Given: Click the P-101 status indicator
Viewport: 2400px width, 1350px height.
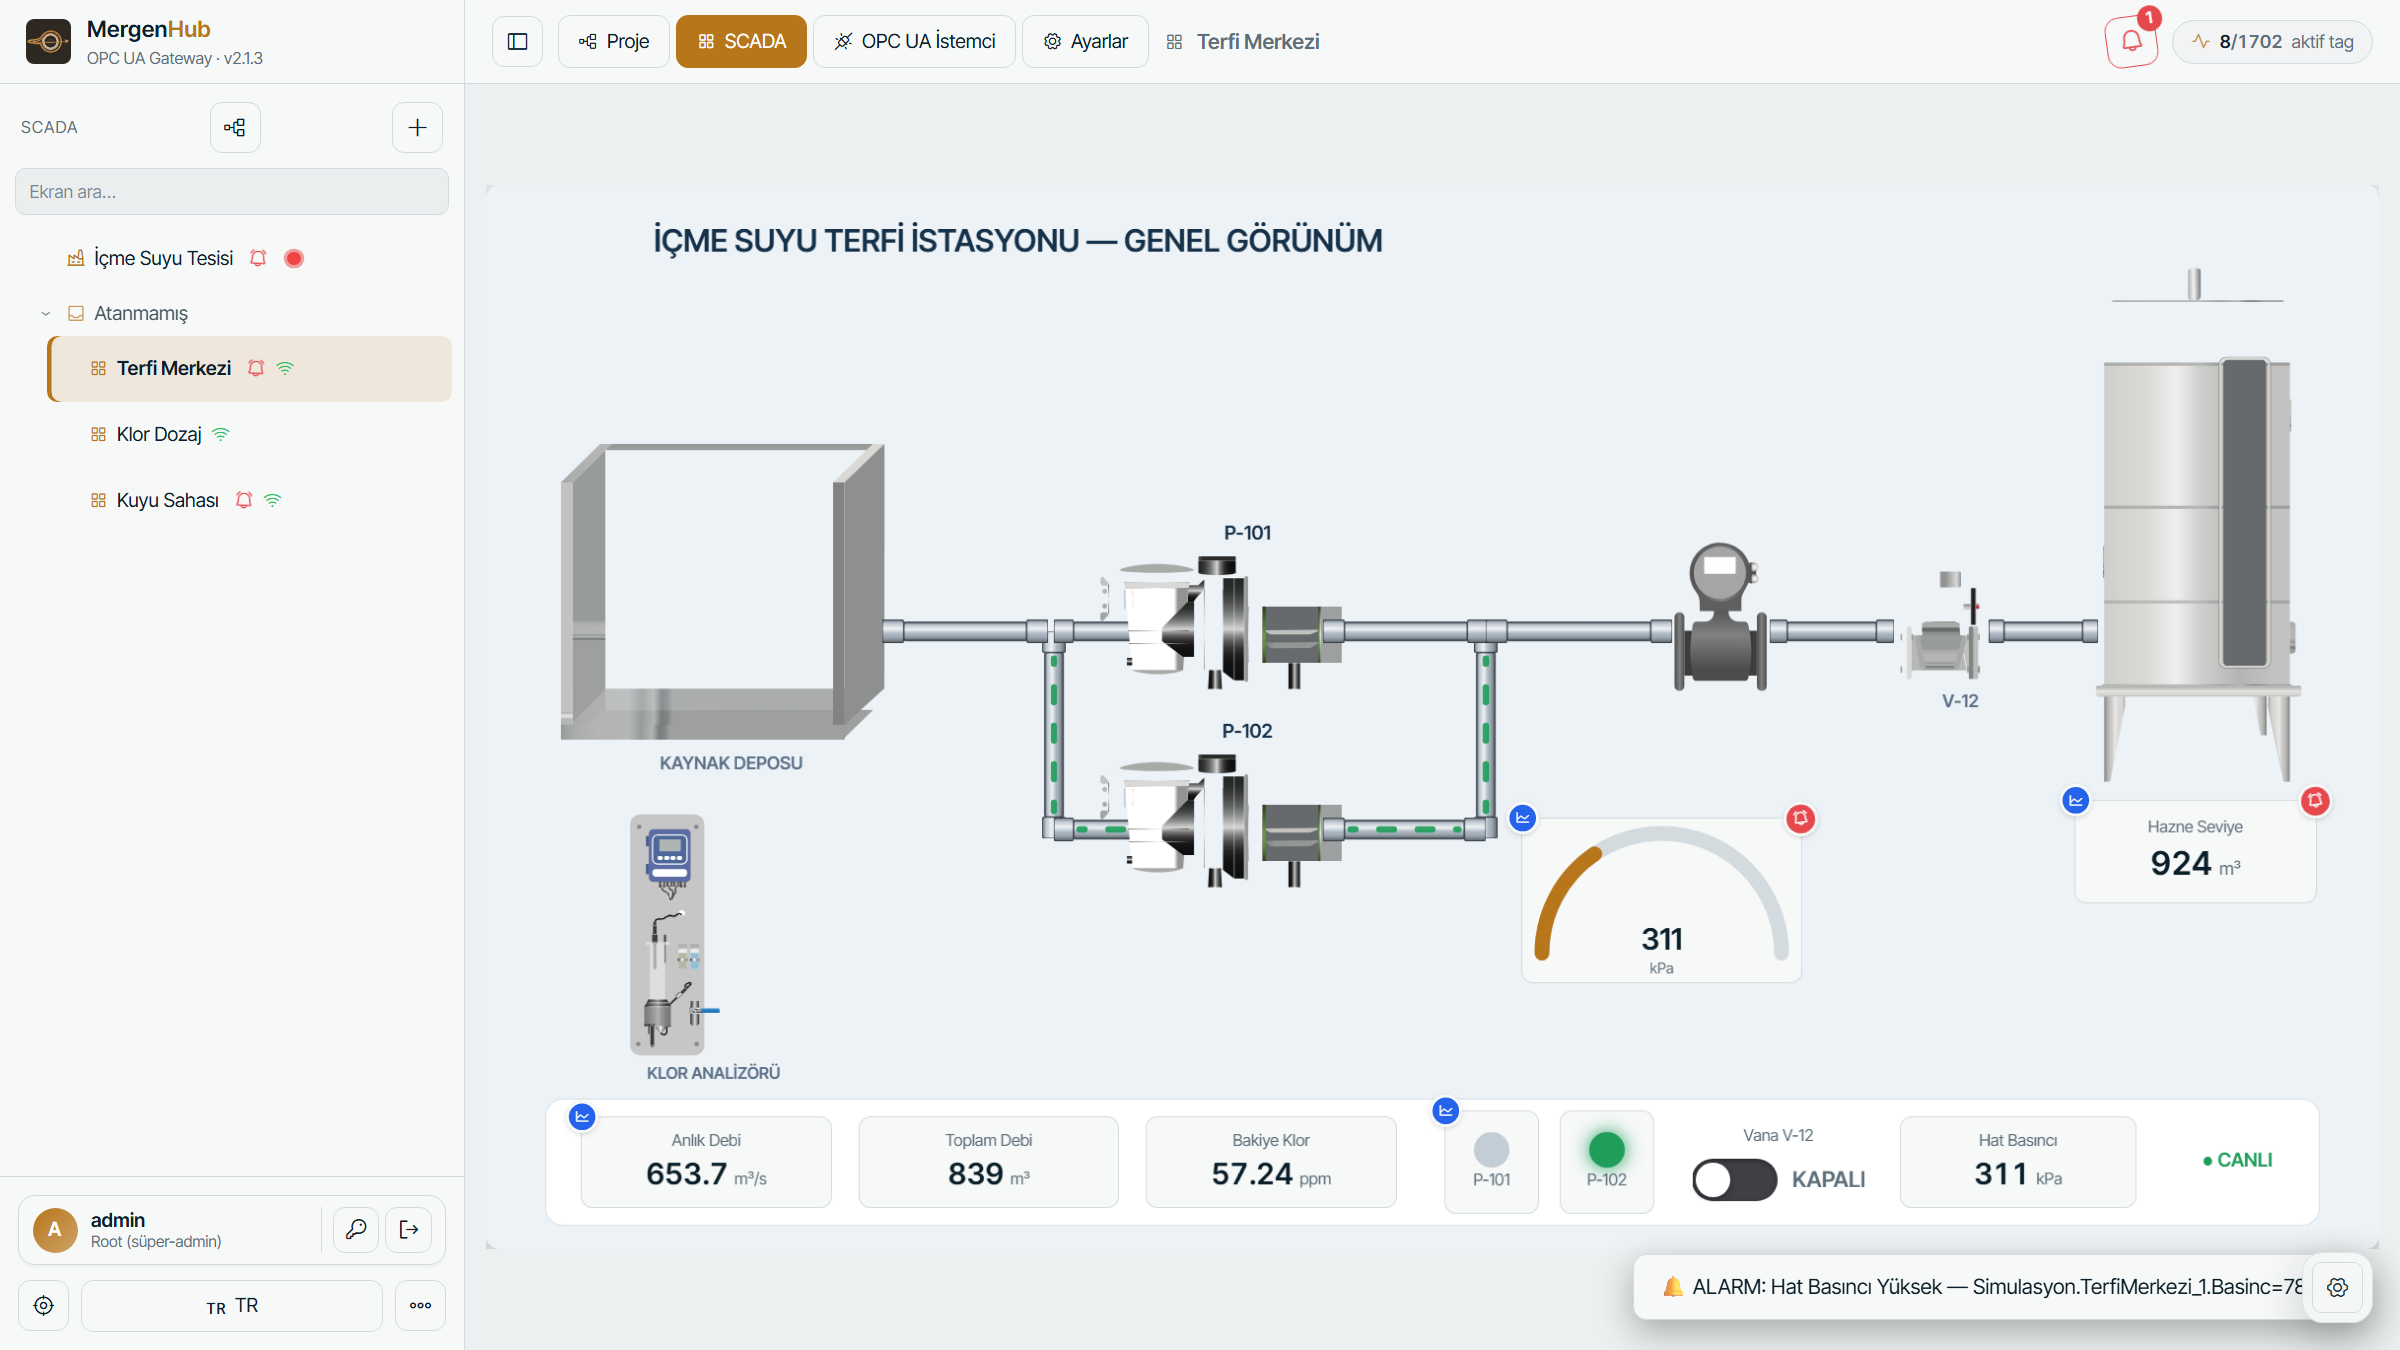Looking at the screenshot, I should pos(1491,1162).
